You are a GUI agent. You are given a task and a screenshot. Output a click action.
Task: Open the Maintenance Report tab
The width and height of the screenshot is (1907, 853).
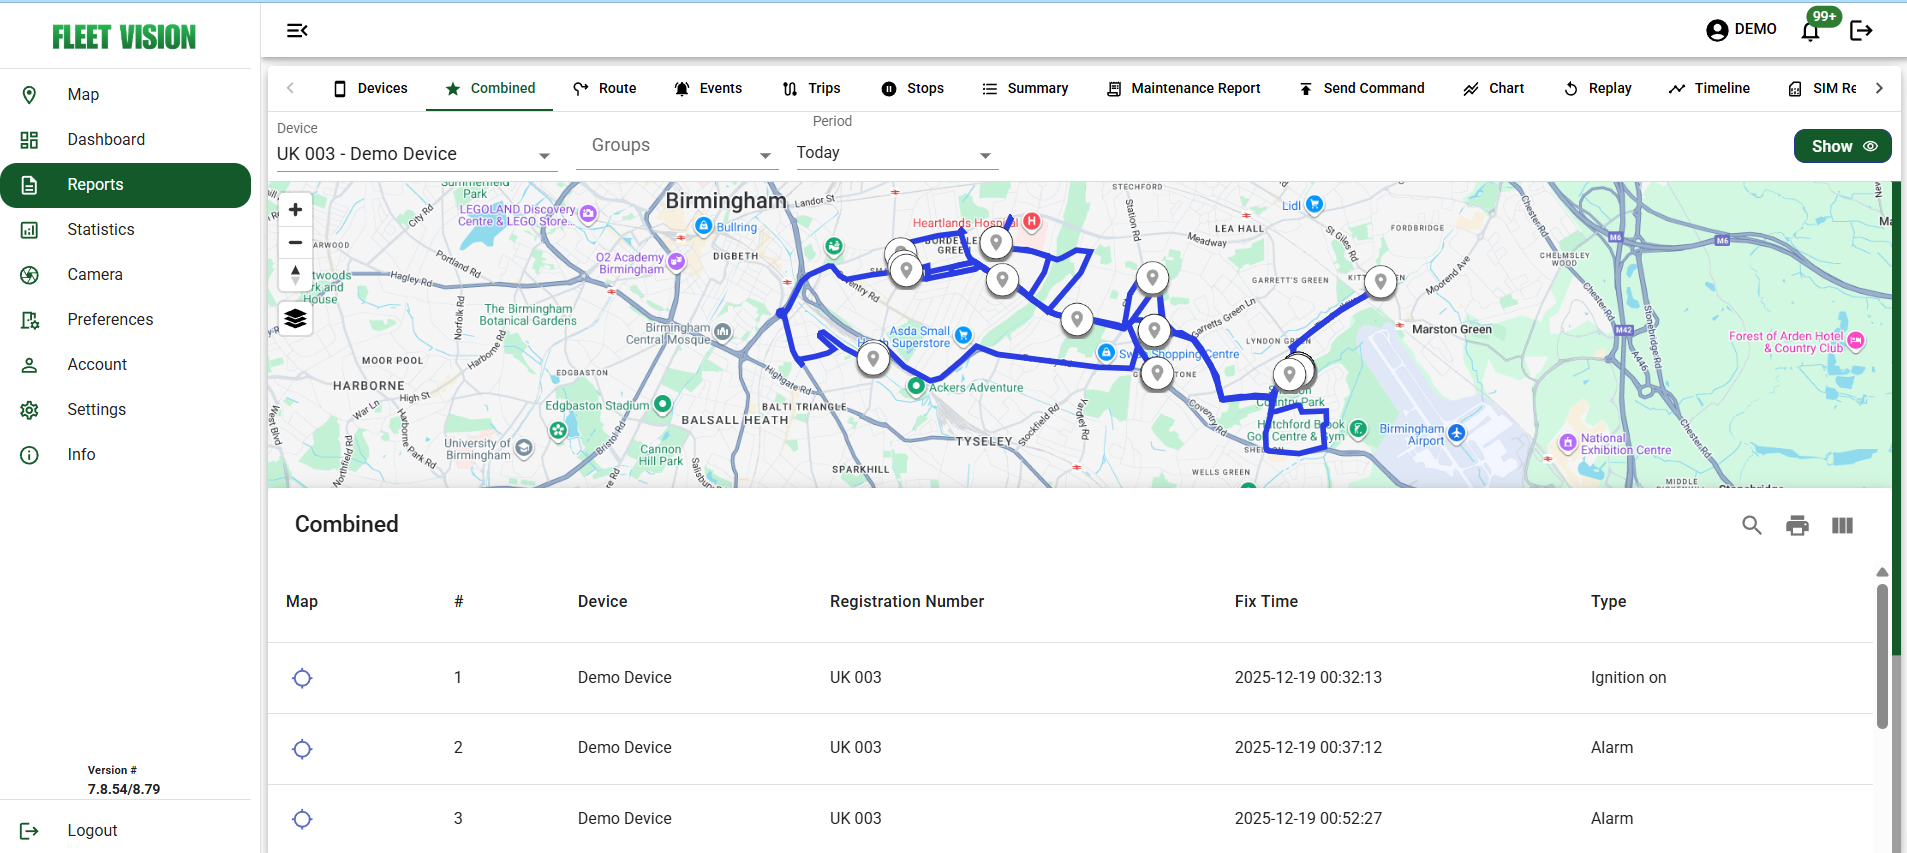[1184, 88]
